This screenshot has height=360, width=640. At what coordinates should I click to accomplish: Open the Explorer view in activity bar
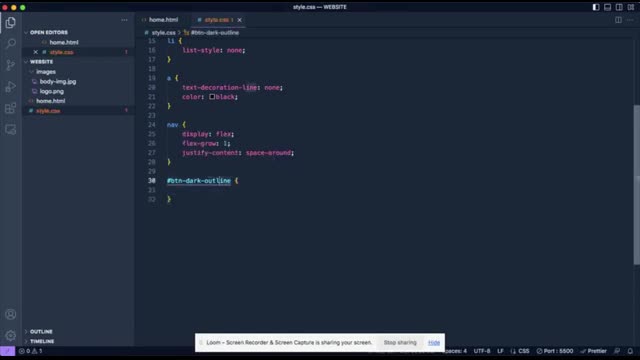[x=11, y=22]
